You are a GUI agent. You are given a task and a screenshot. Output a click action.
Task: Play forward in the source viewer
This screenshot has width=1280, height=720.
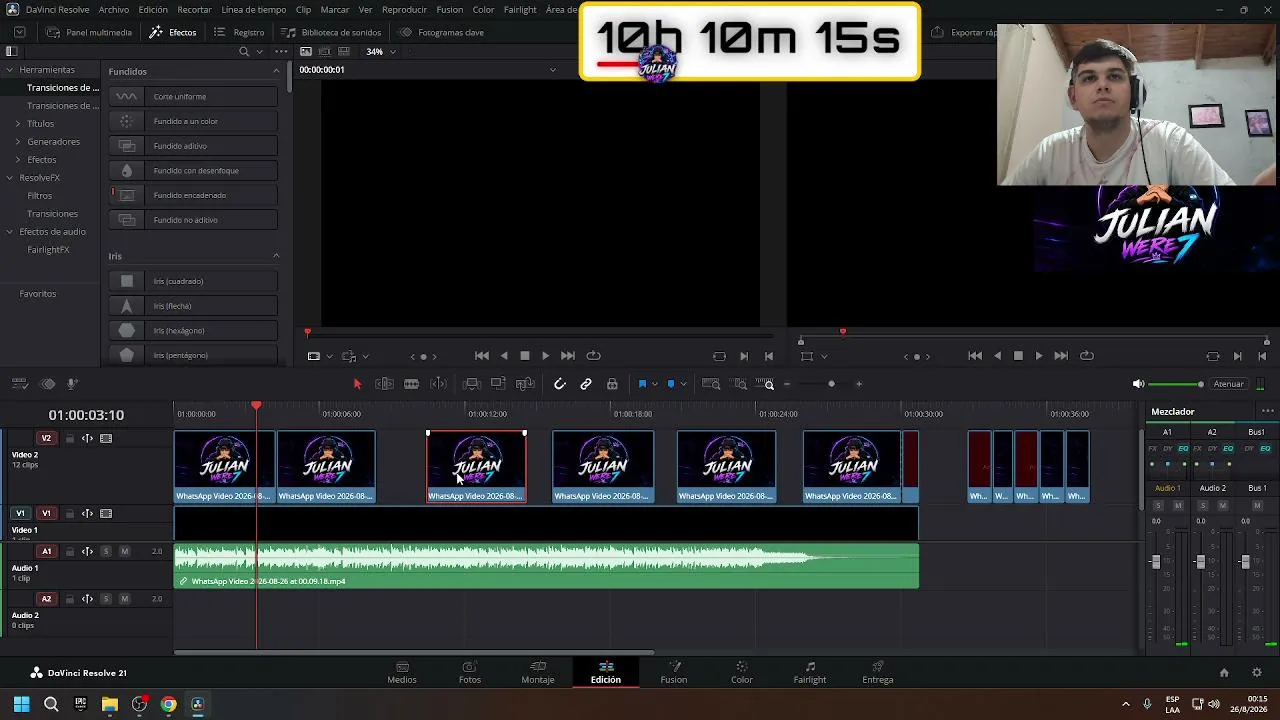[545, 356]
